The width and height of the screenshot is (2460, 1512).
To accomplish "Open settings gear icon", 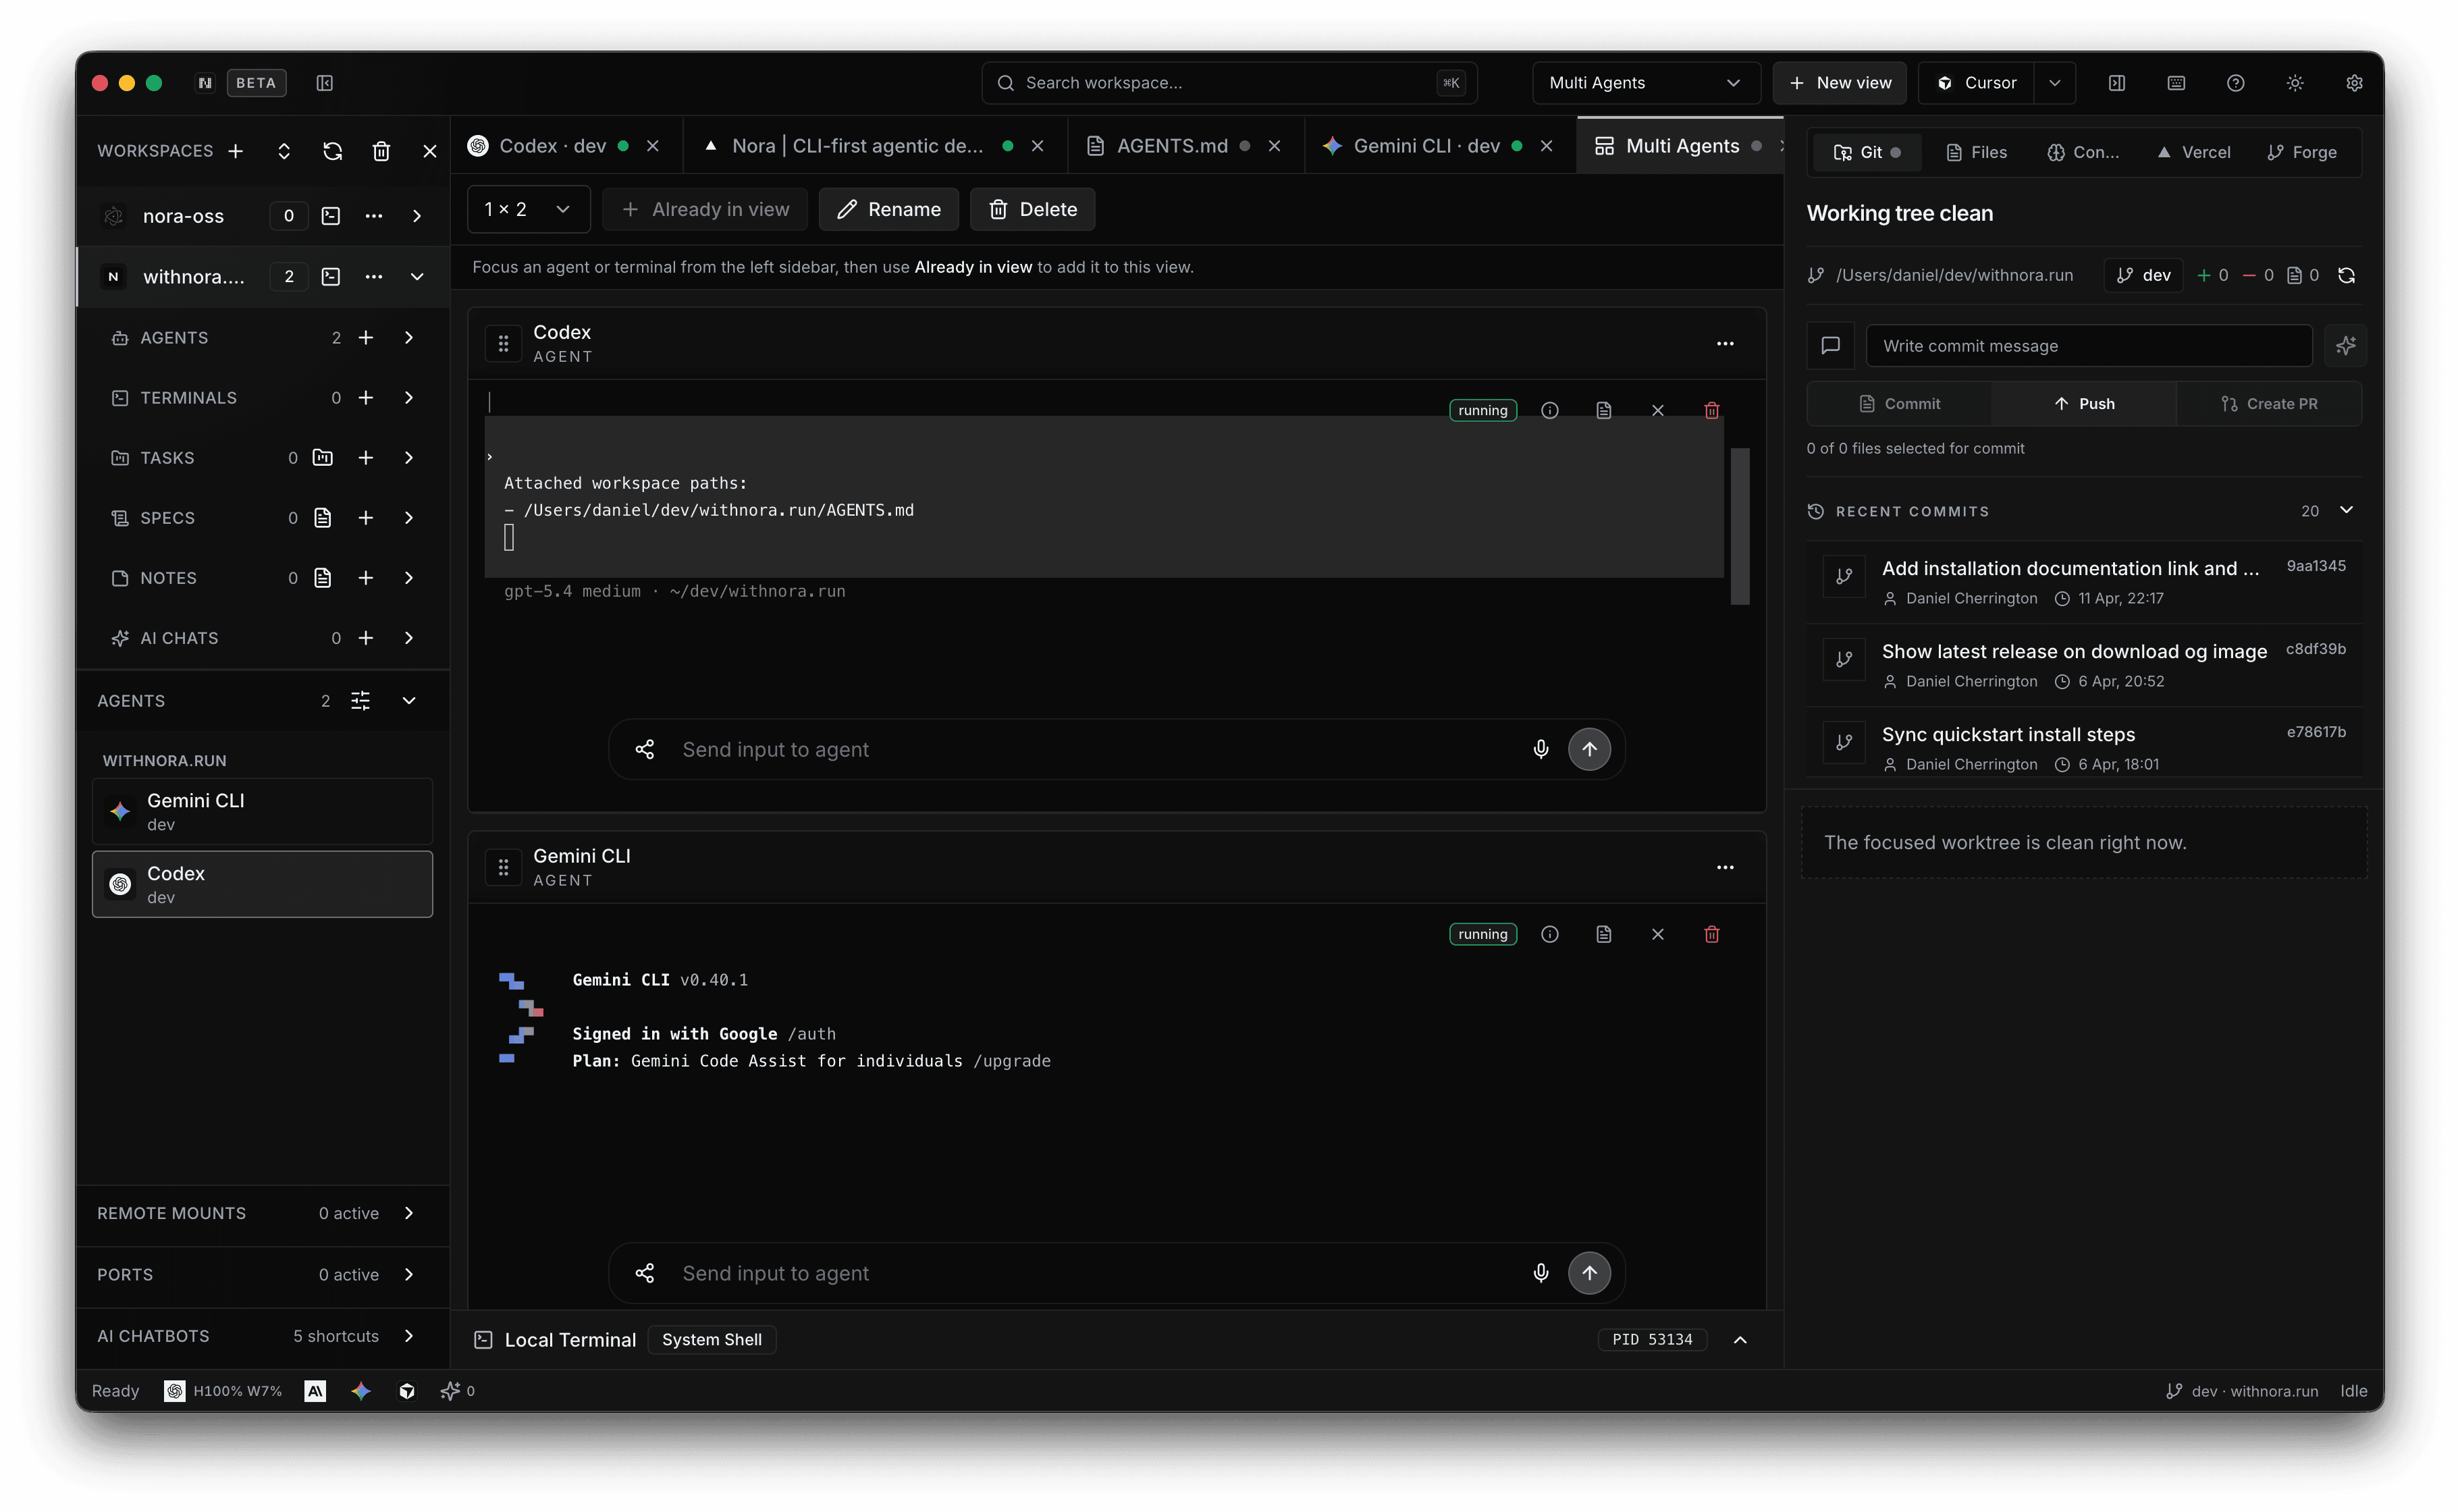I will coord(2355,83).
